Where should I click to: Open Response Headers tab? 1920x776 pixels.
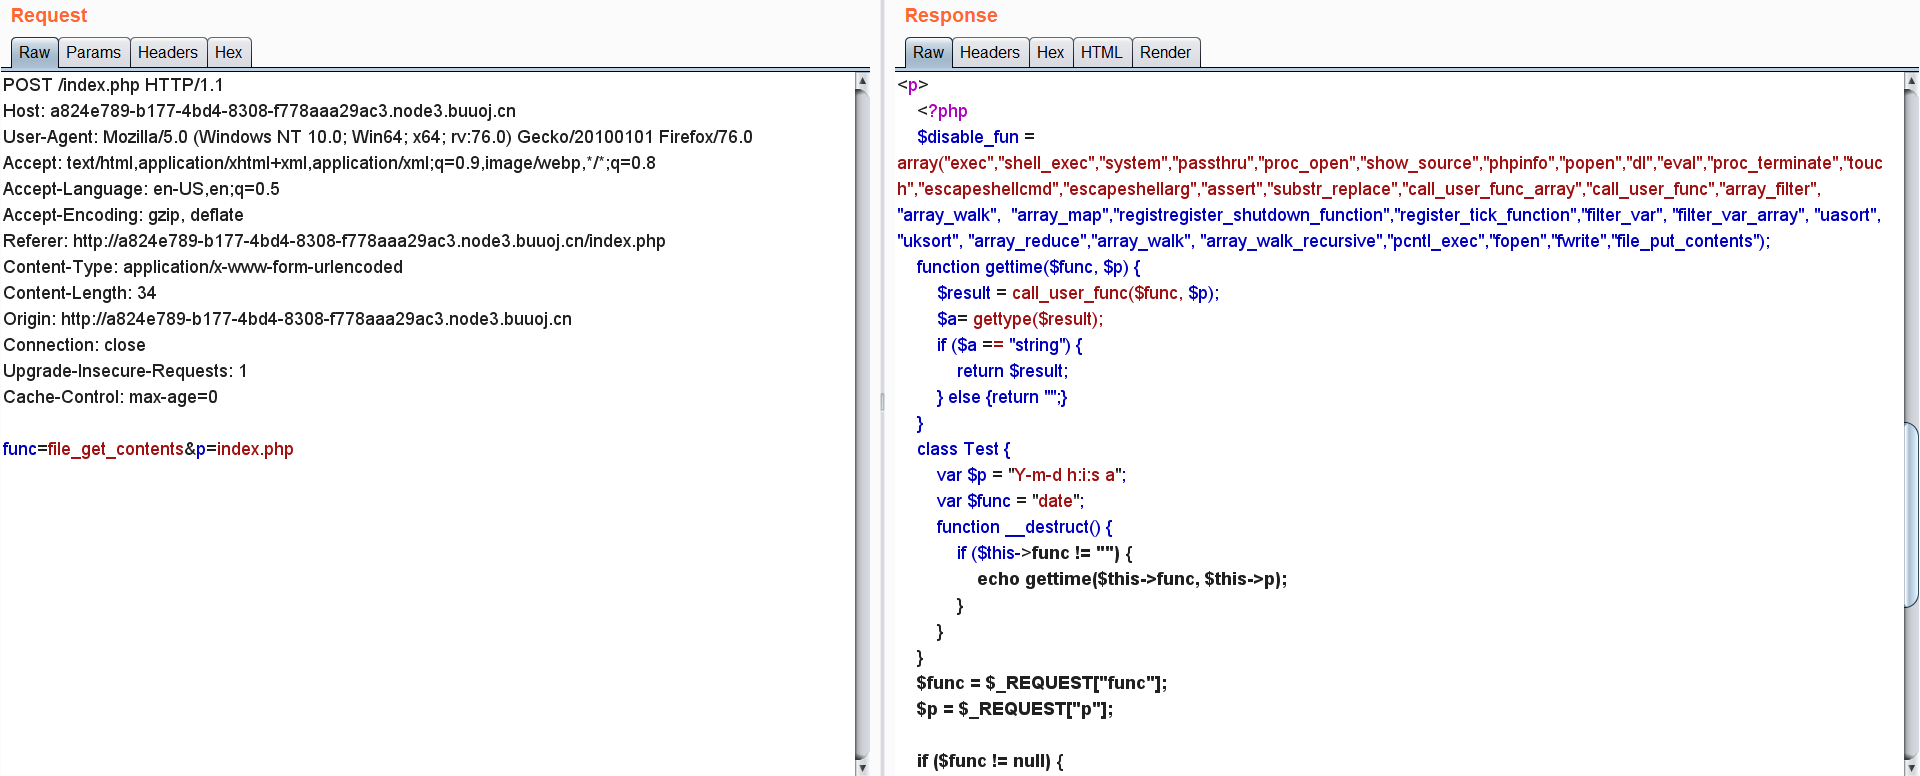point(989,52)
